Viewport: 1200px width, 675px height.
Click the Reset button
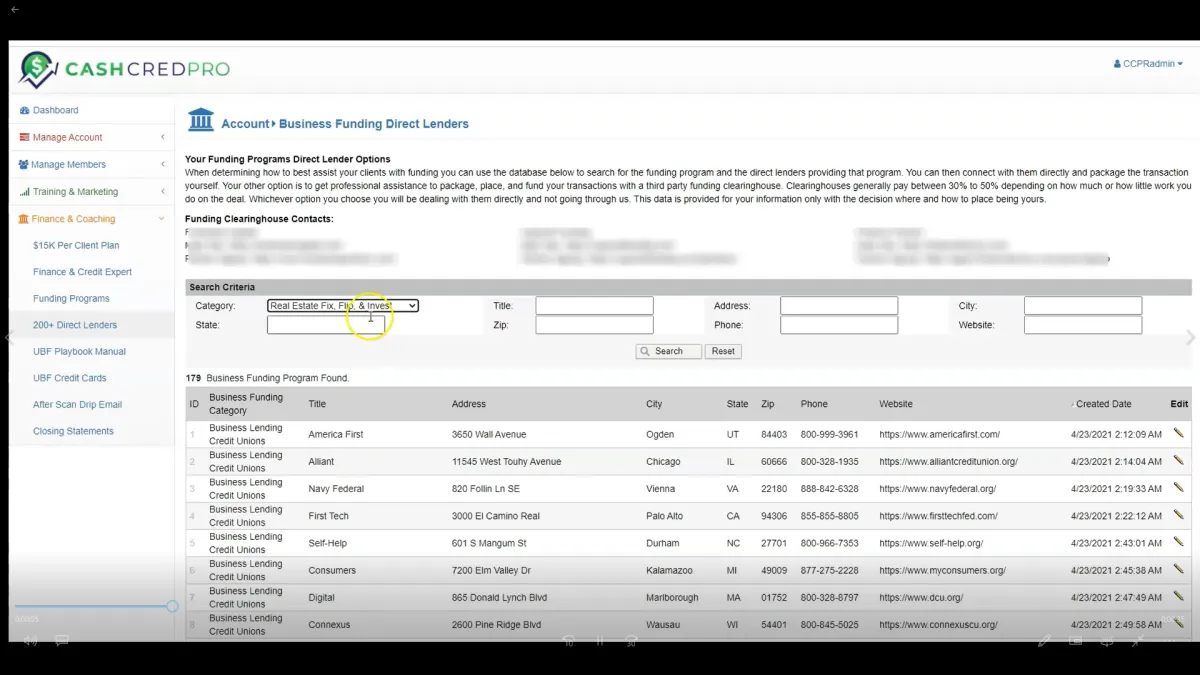723,351
